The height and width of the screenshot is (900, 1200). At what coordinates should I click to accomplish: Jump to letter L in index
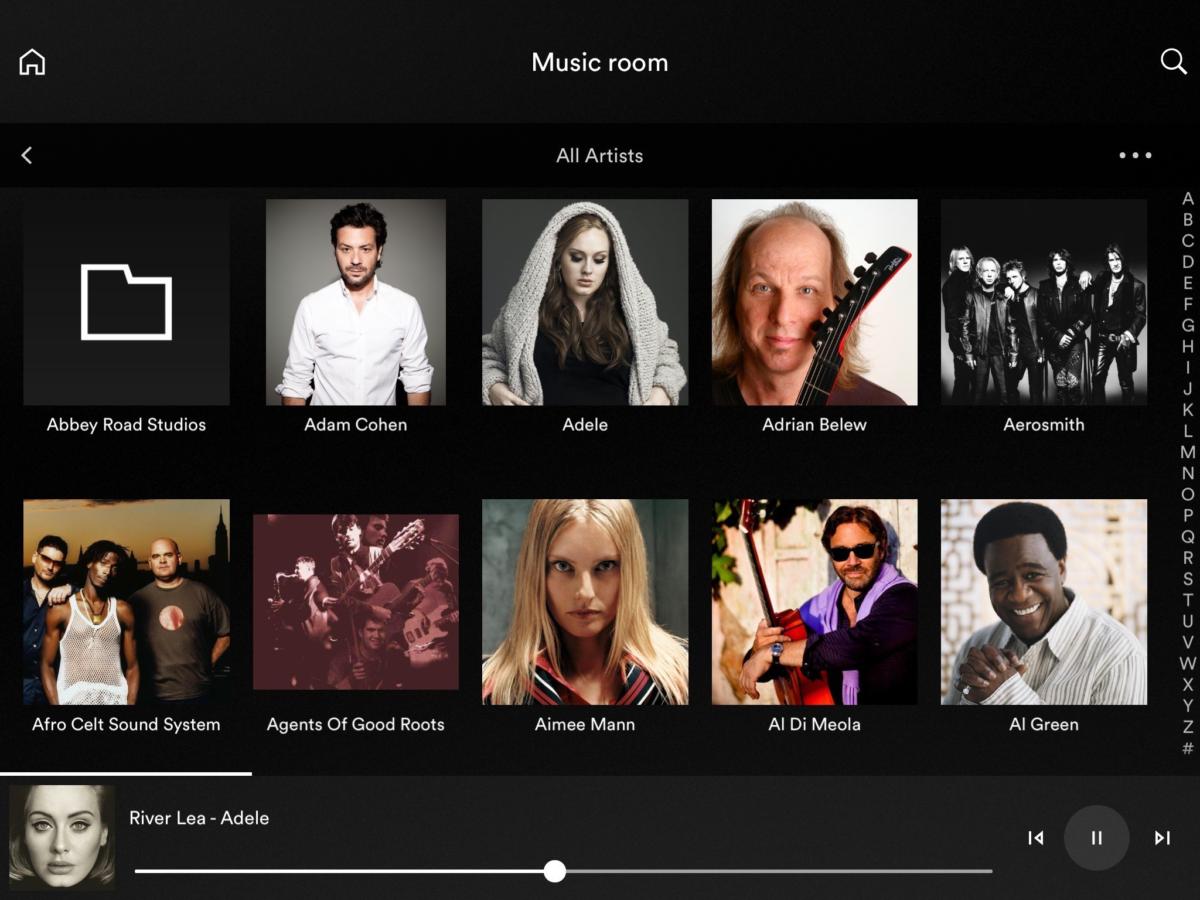click(1188, 431)
